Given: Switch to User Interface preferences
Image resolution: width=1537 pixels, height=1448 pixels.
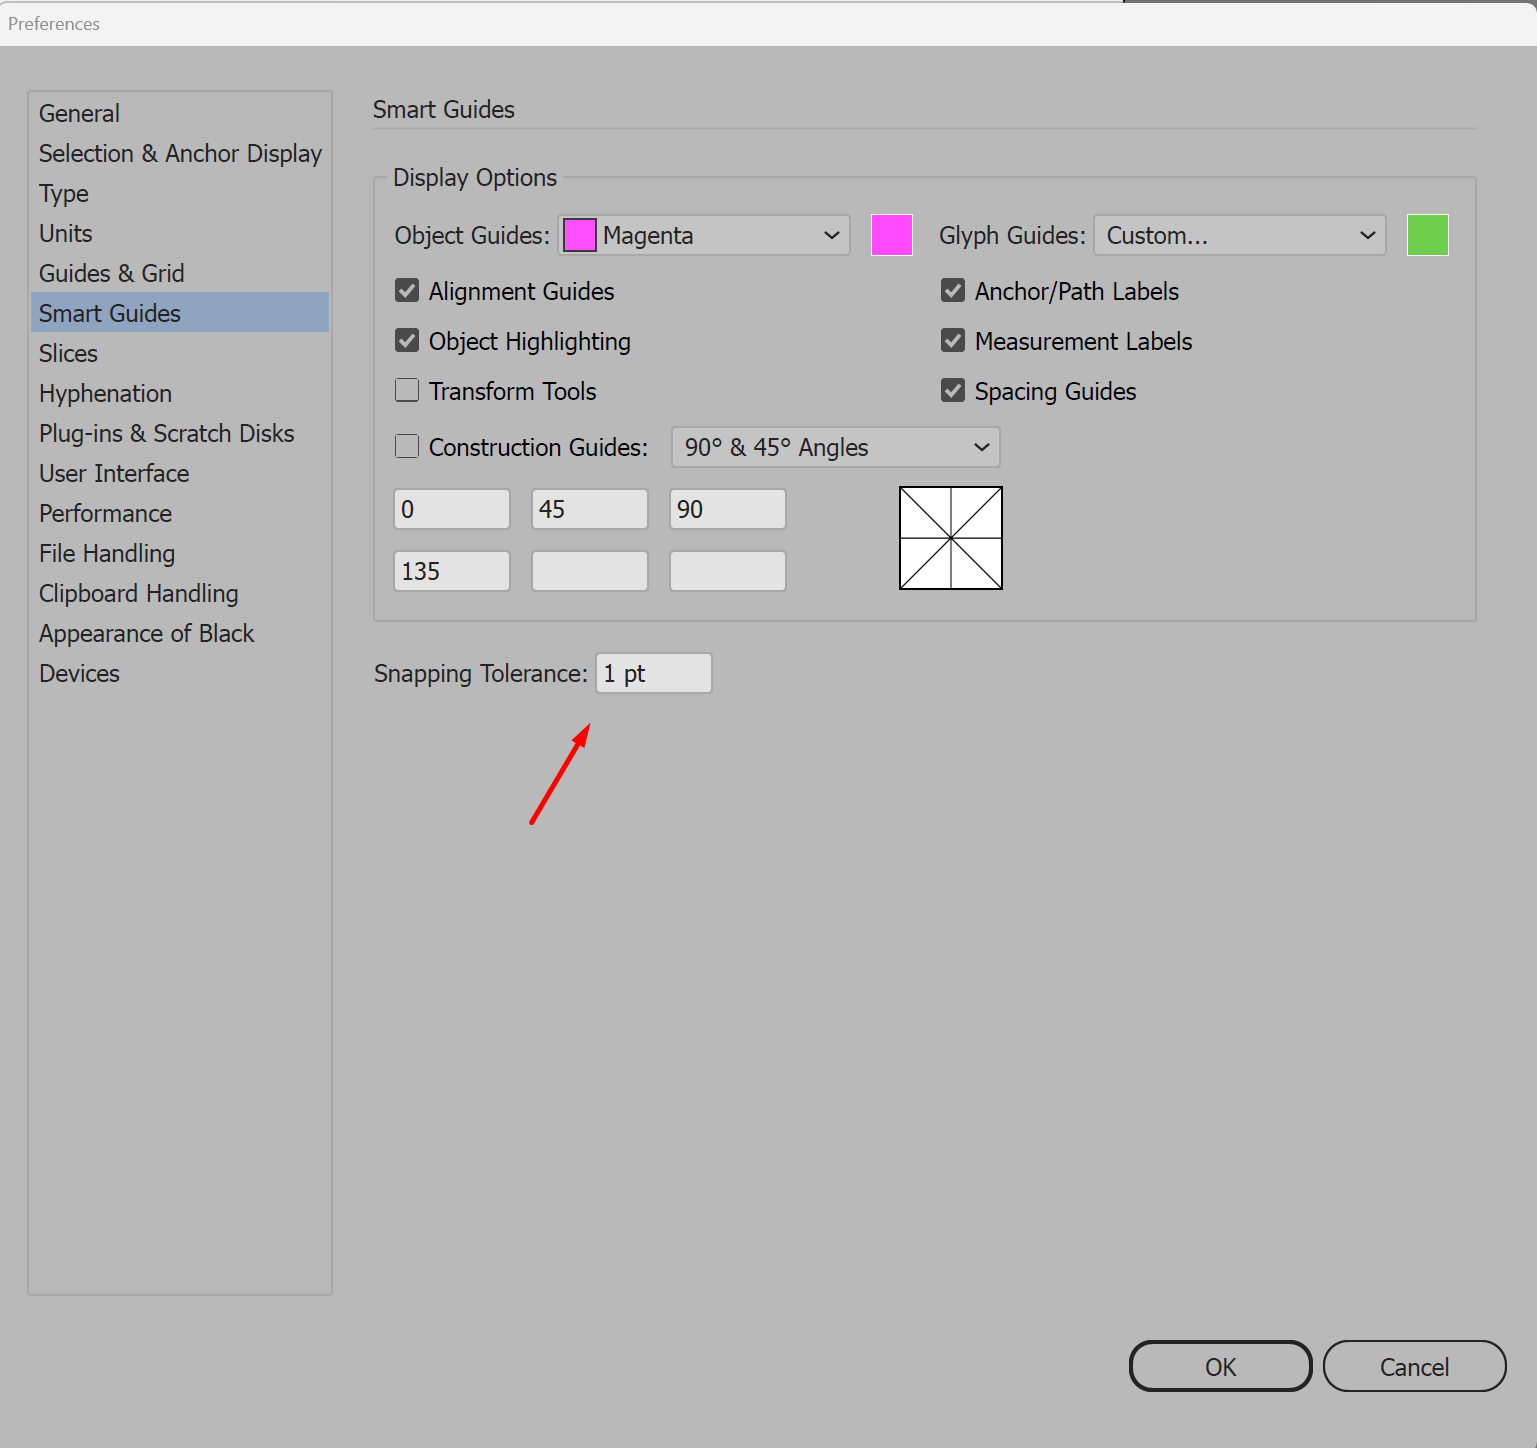Looking at the screenshot, I should coord(180,473).
